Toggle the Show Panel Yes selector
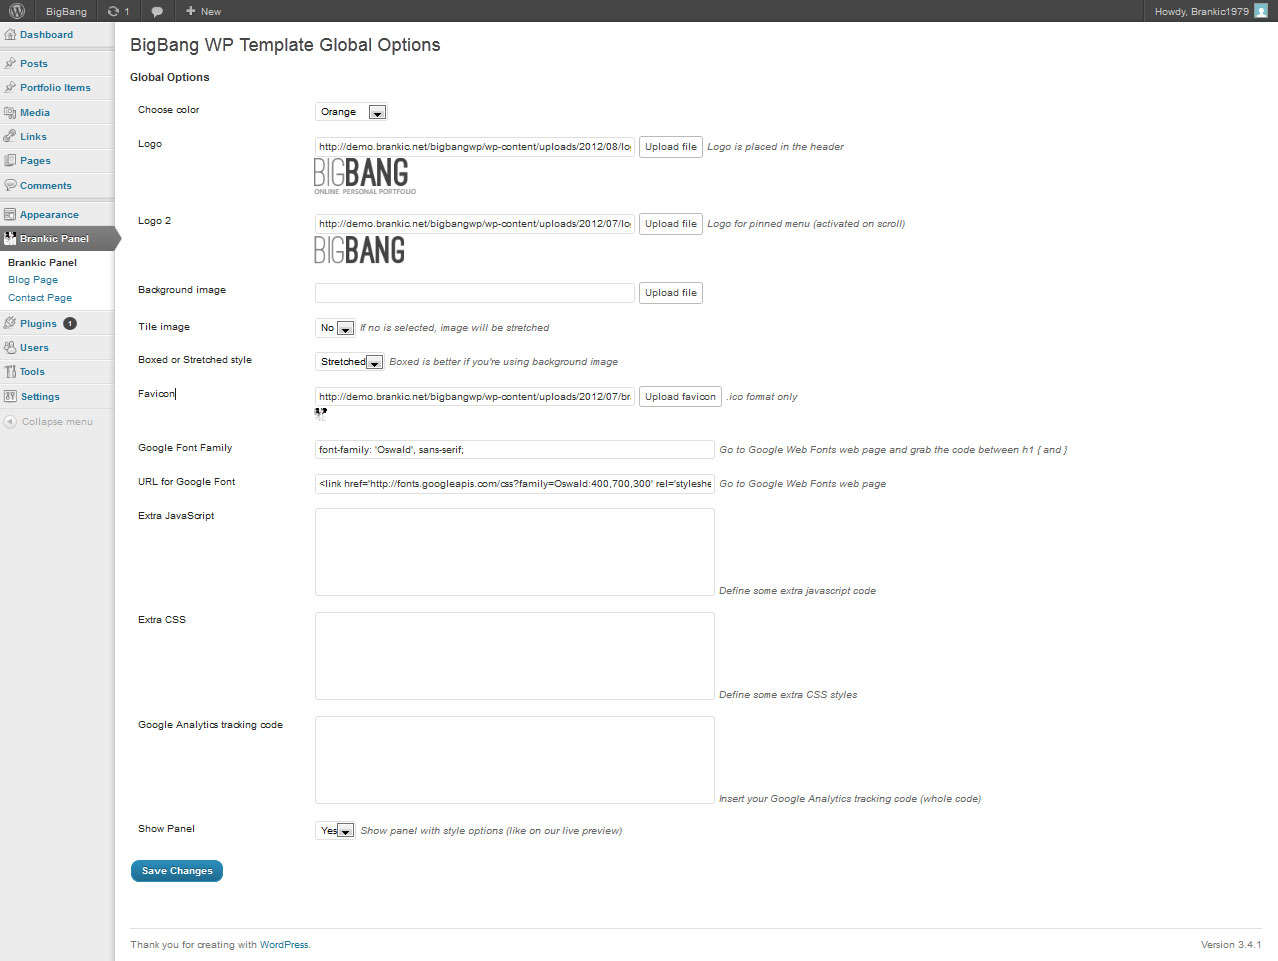Viewport: 1278px width, 961px height. (x=336, y=831)
